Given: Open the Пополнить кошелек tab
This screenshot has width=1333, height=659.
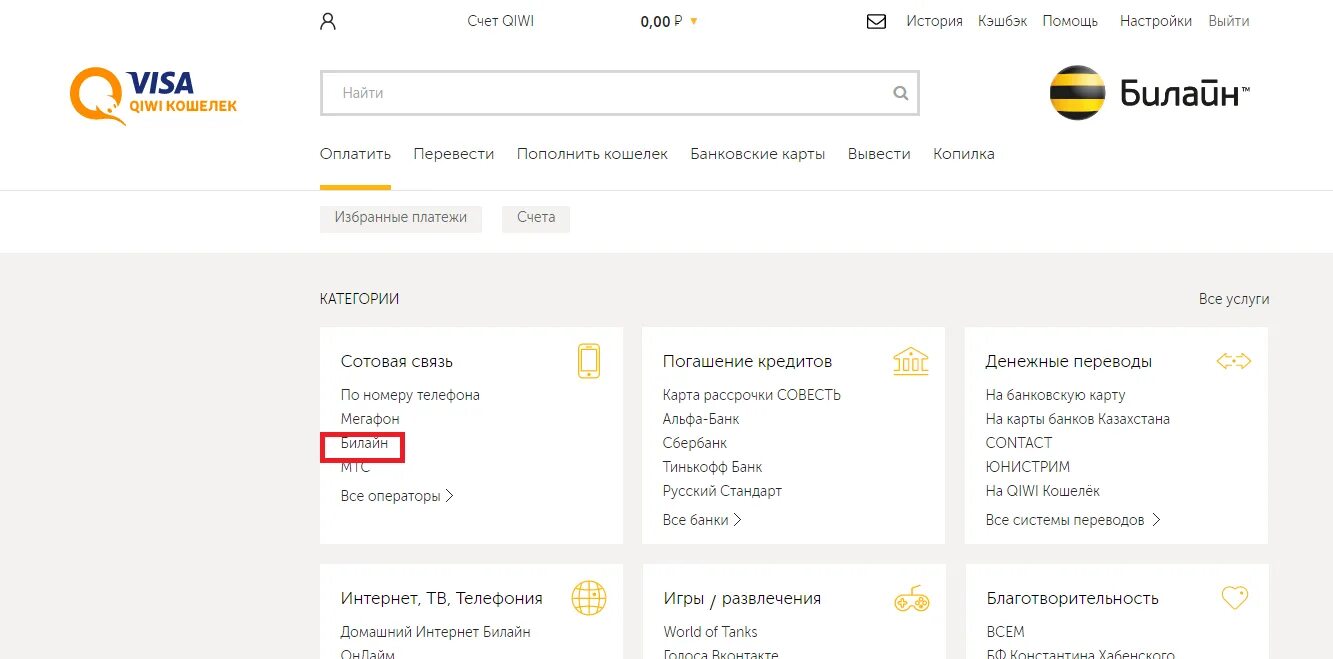Looking at the screenshot, I should 592,154.
